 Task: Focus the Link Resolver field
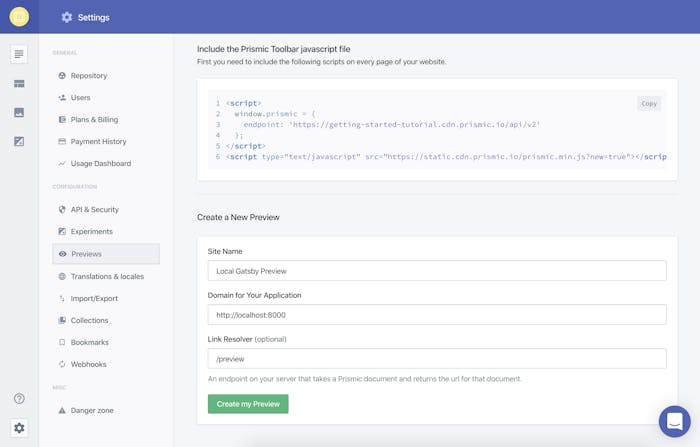(x=437, y=359)
